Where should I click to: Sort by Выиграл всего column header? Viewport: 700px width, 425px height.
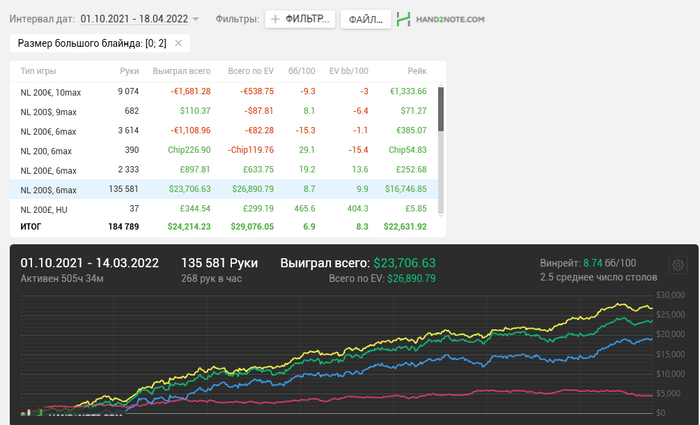pyautogui.click(x=181, y=71)
